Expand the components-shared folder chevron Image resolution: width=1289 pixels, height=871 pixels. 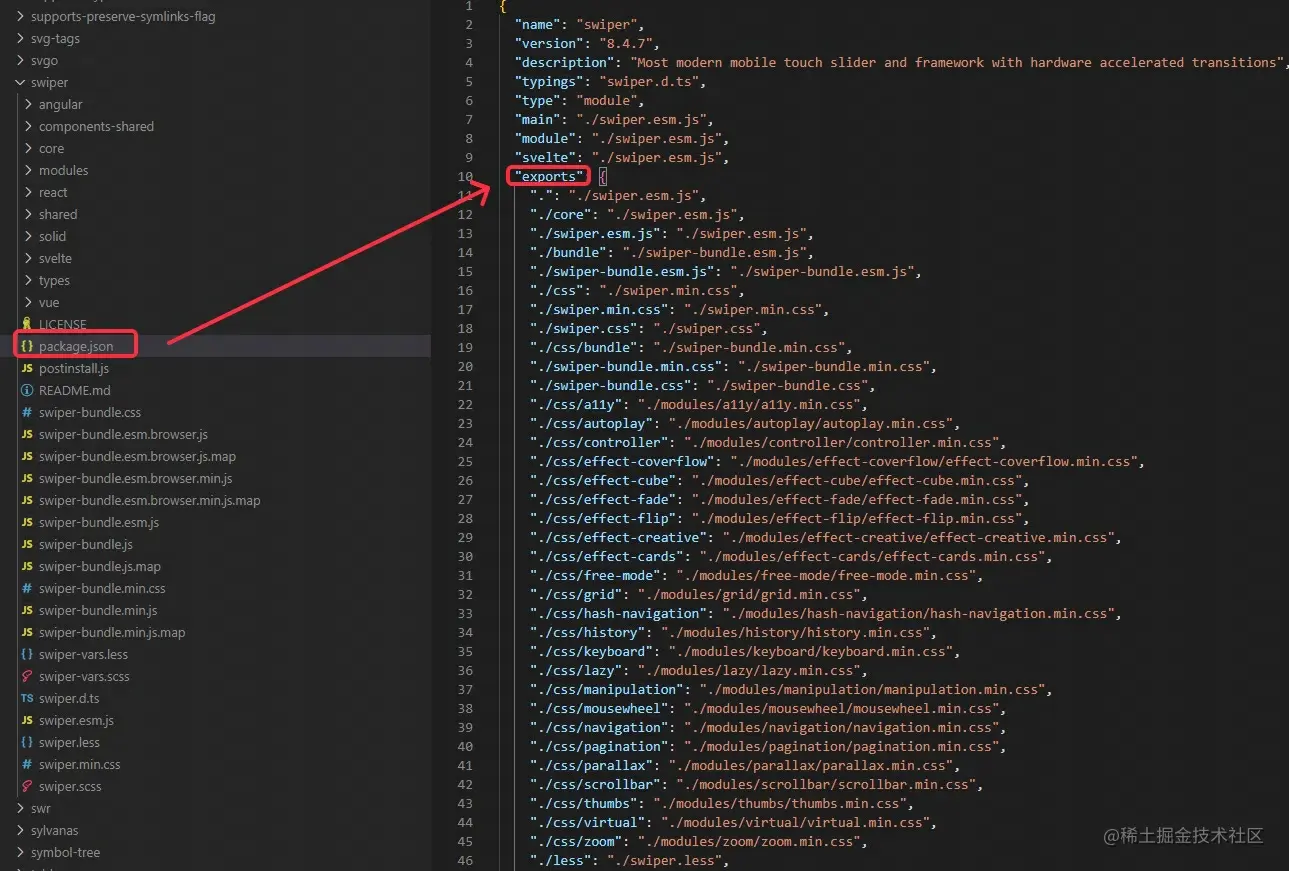28,126
